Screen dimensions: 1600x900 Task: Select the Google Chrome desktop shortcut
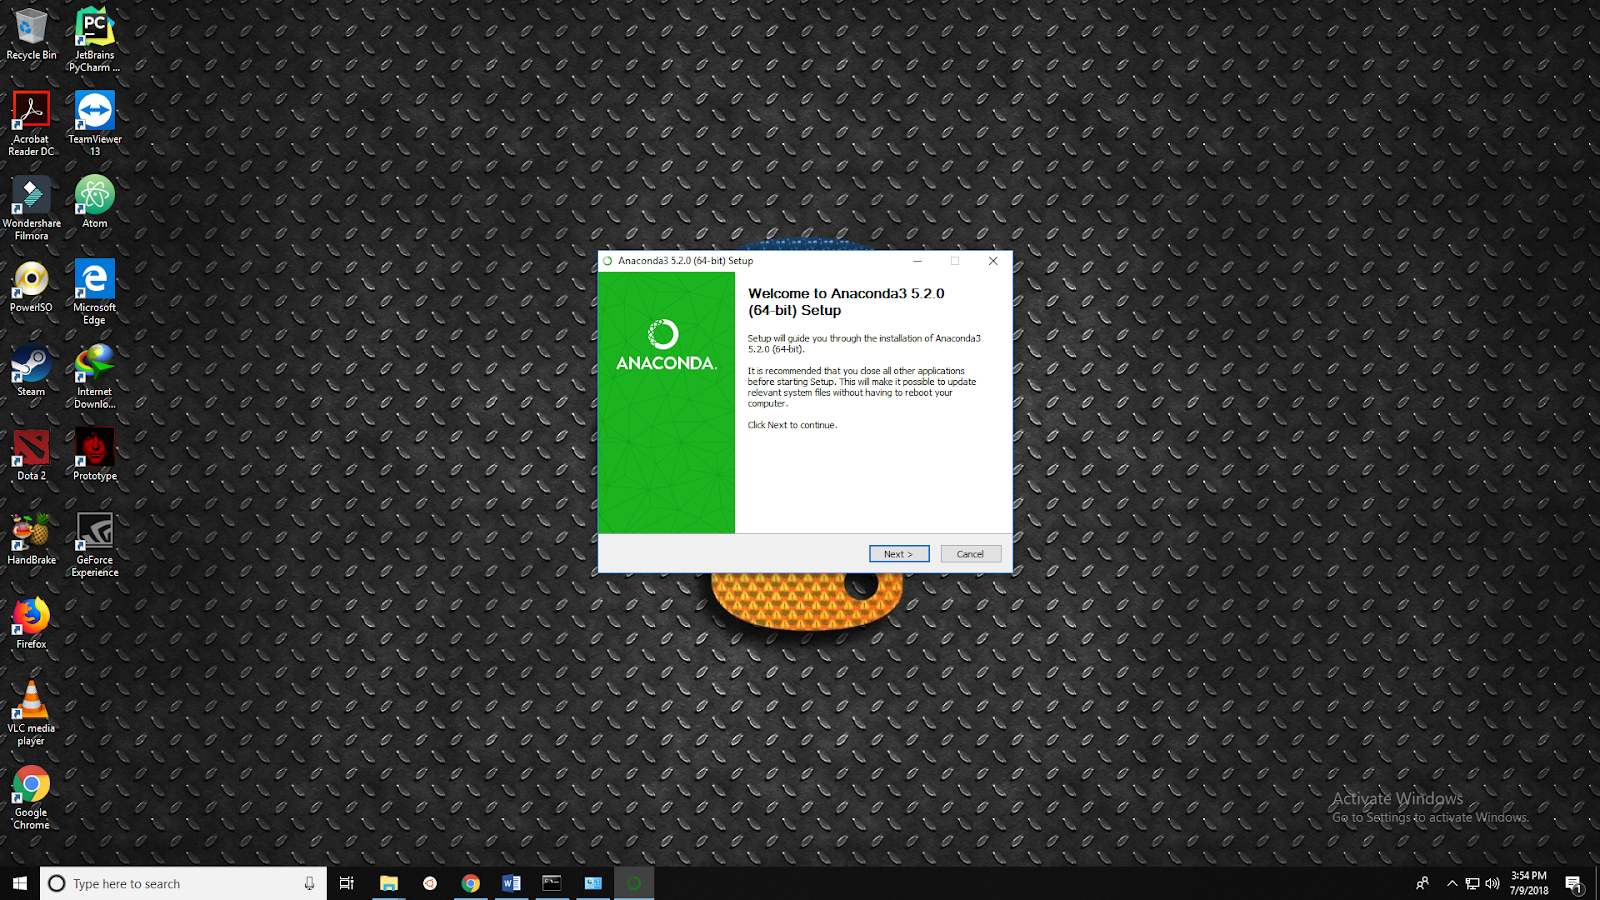(31, 796)
